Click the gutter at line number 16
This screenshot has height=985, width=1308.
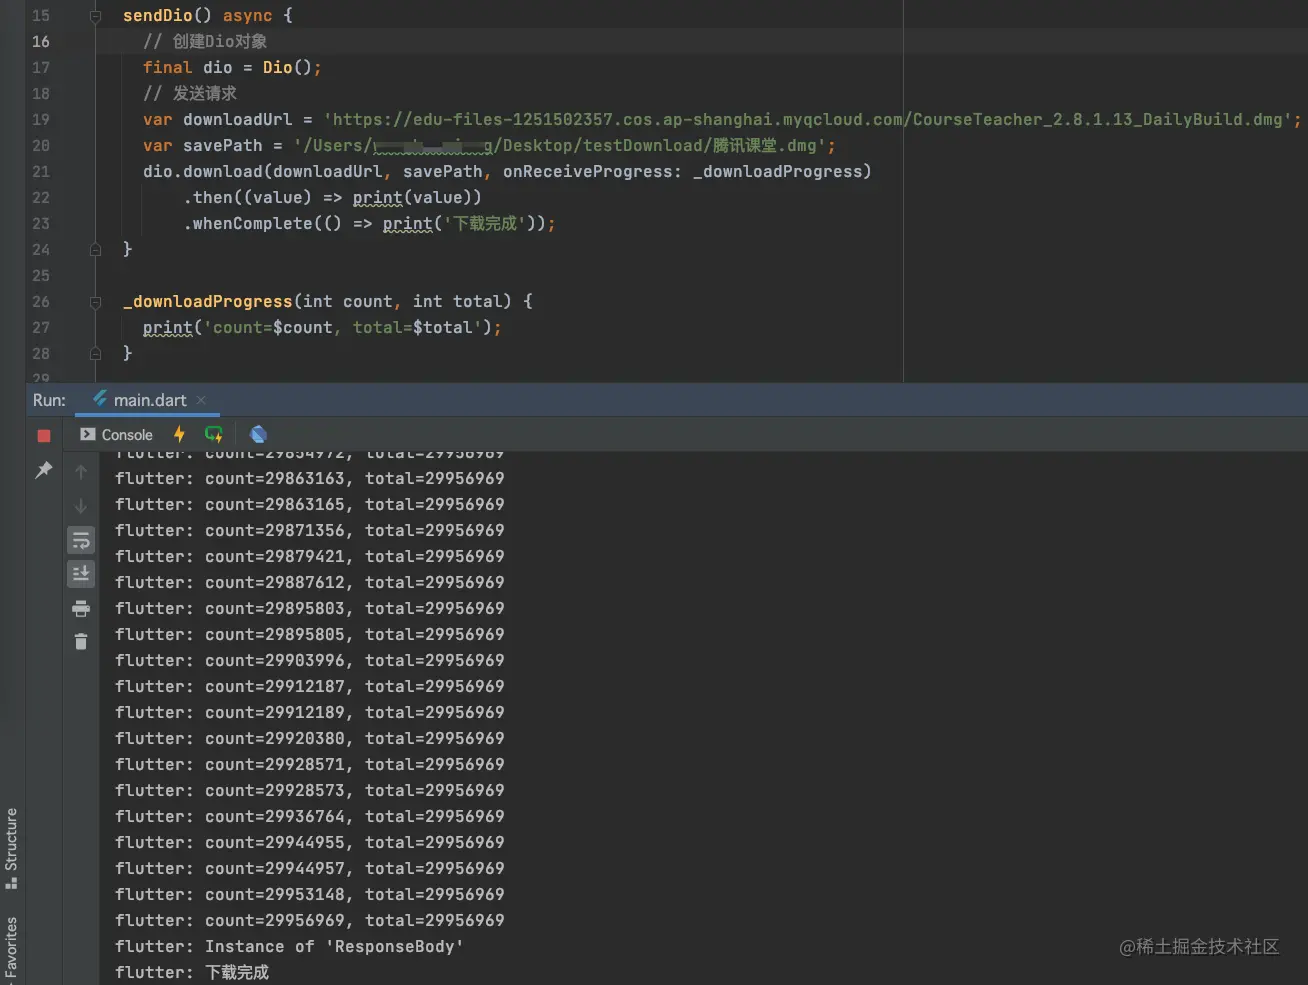point(41,42)
